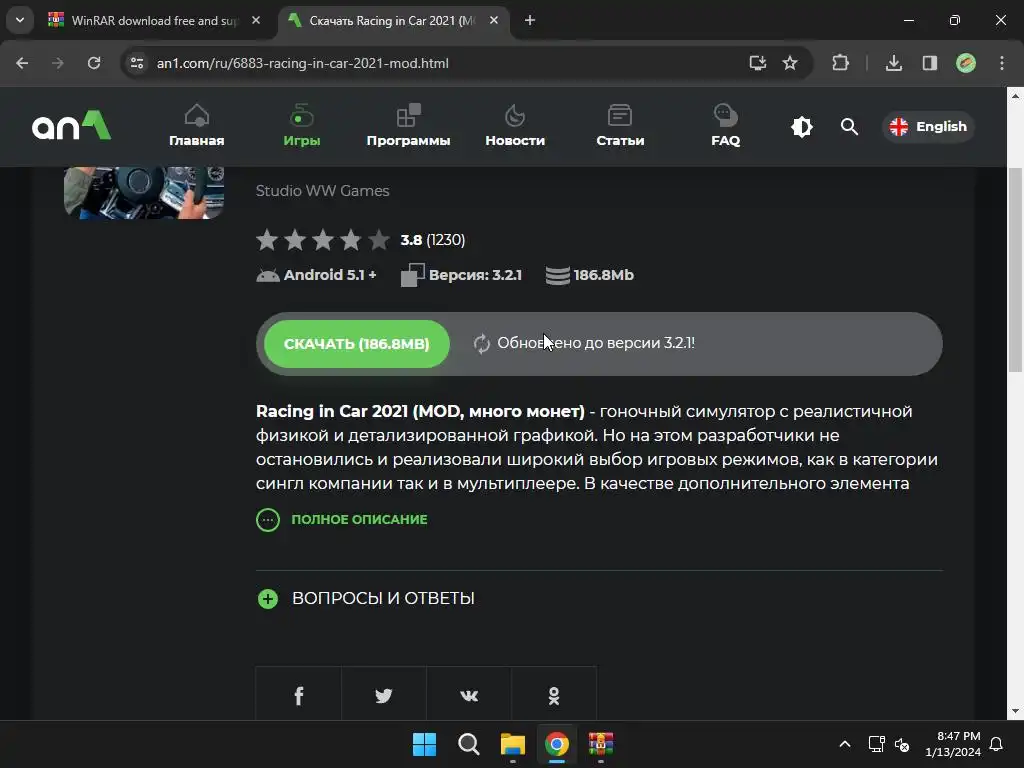Open the Главная home section
This screenshot has height=768, width=1024.
click(x=197, y=126)
